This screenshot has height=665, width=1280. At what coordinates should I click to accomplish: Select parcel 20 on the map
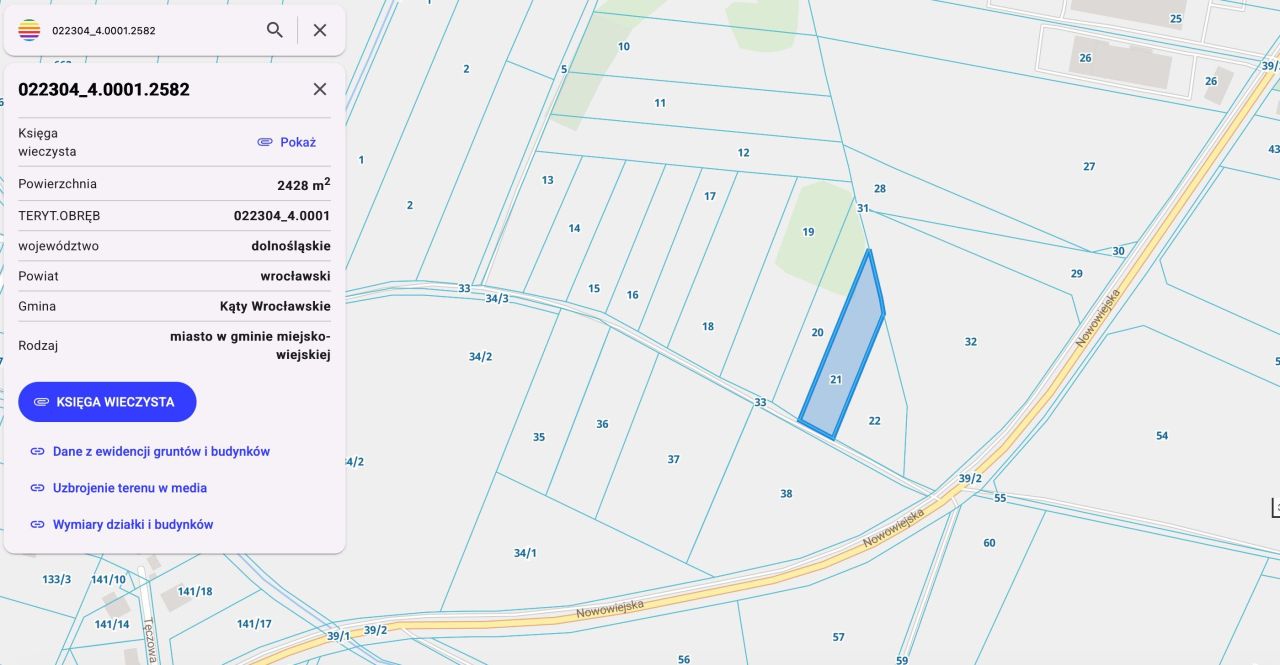pyautogui.click(x=817, y=333)
